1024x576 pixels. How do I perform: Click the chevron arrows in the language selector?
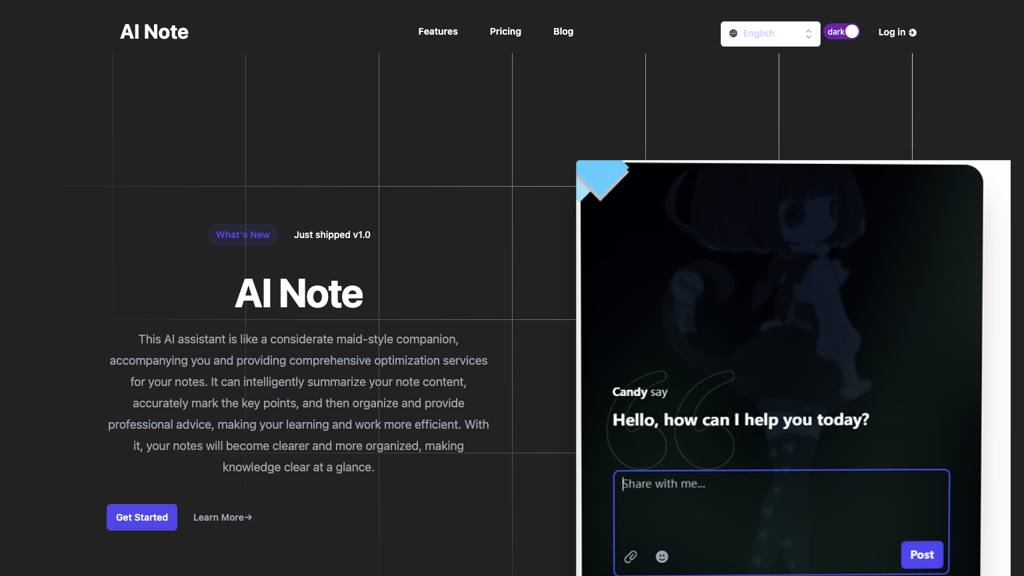click(809, 33)
